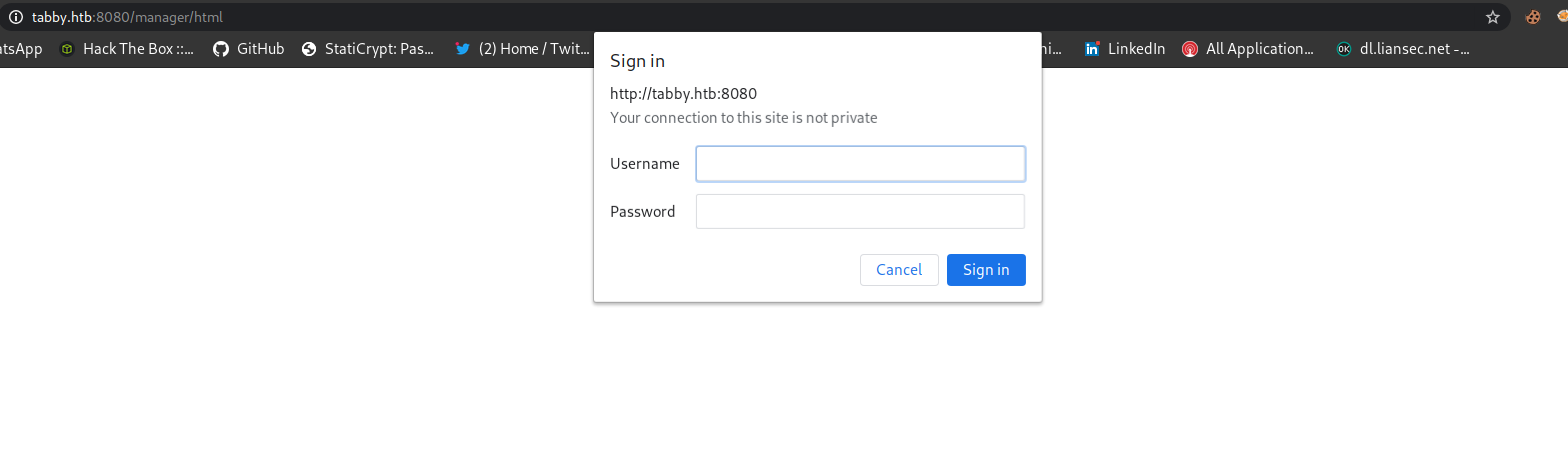Image resolution: width=1568 pixels, height=471 pixels.
Task: Open the StatiCrypt bookmark link
Action: coord(379,48)
